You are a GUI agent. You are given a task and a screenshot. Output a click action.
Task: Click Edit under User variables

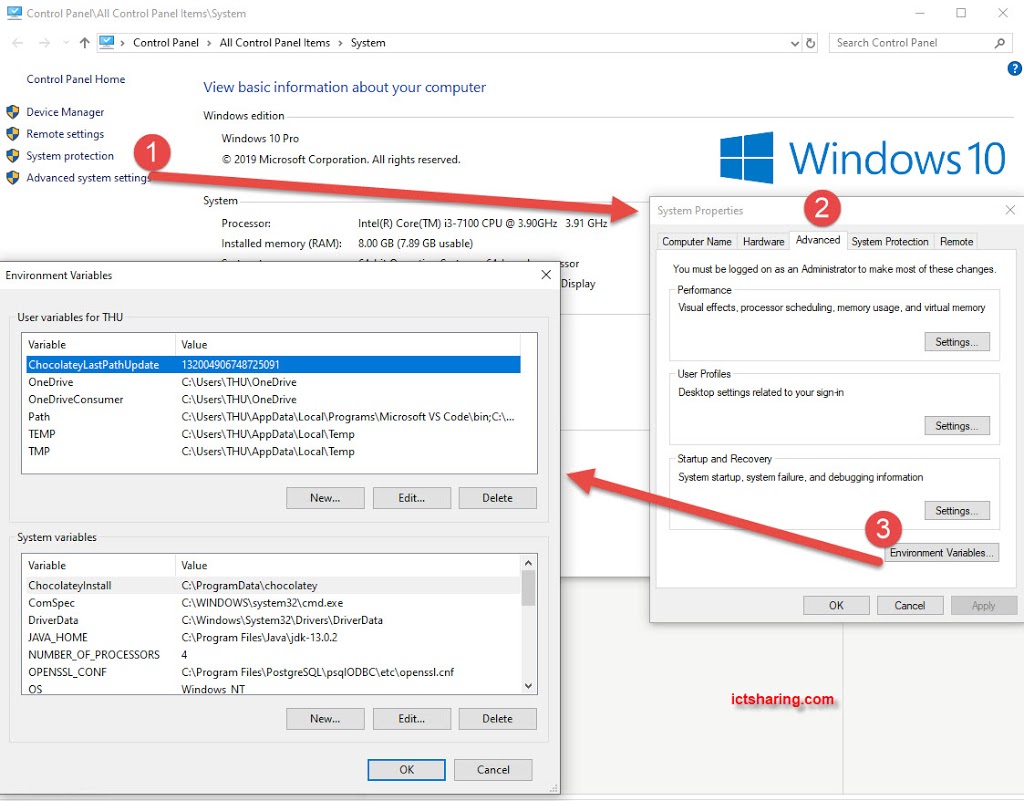[411, 497]
